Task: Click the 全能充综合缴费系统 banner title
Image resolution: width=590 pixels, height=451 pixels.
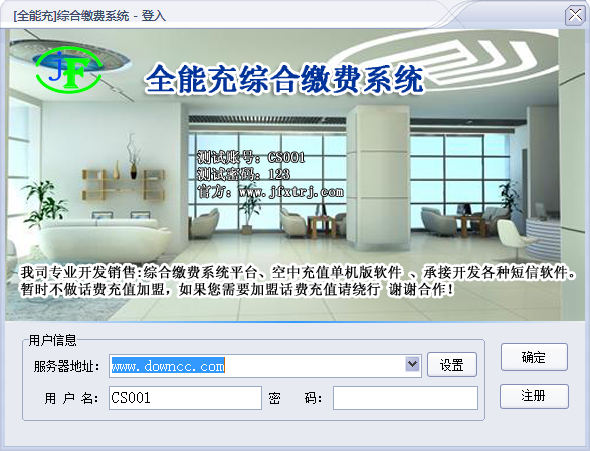Action: click(x=284, y=79)
